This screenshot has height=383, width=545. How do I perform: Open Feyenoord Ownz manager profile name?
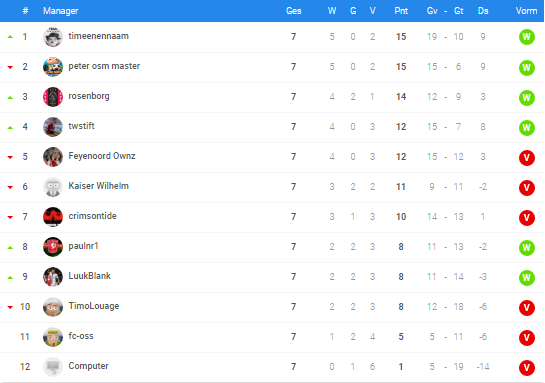[102, 156]
